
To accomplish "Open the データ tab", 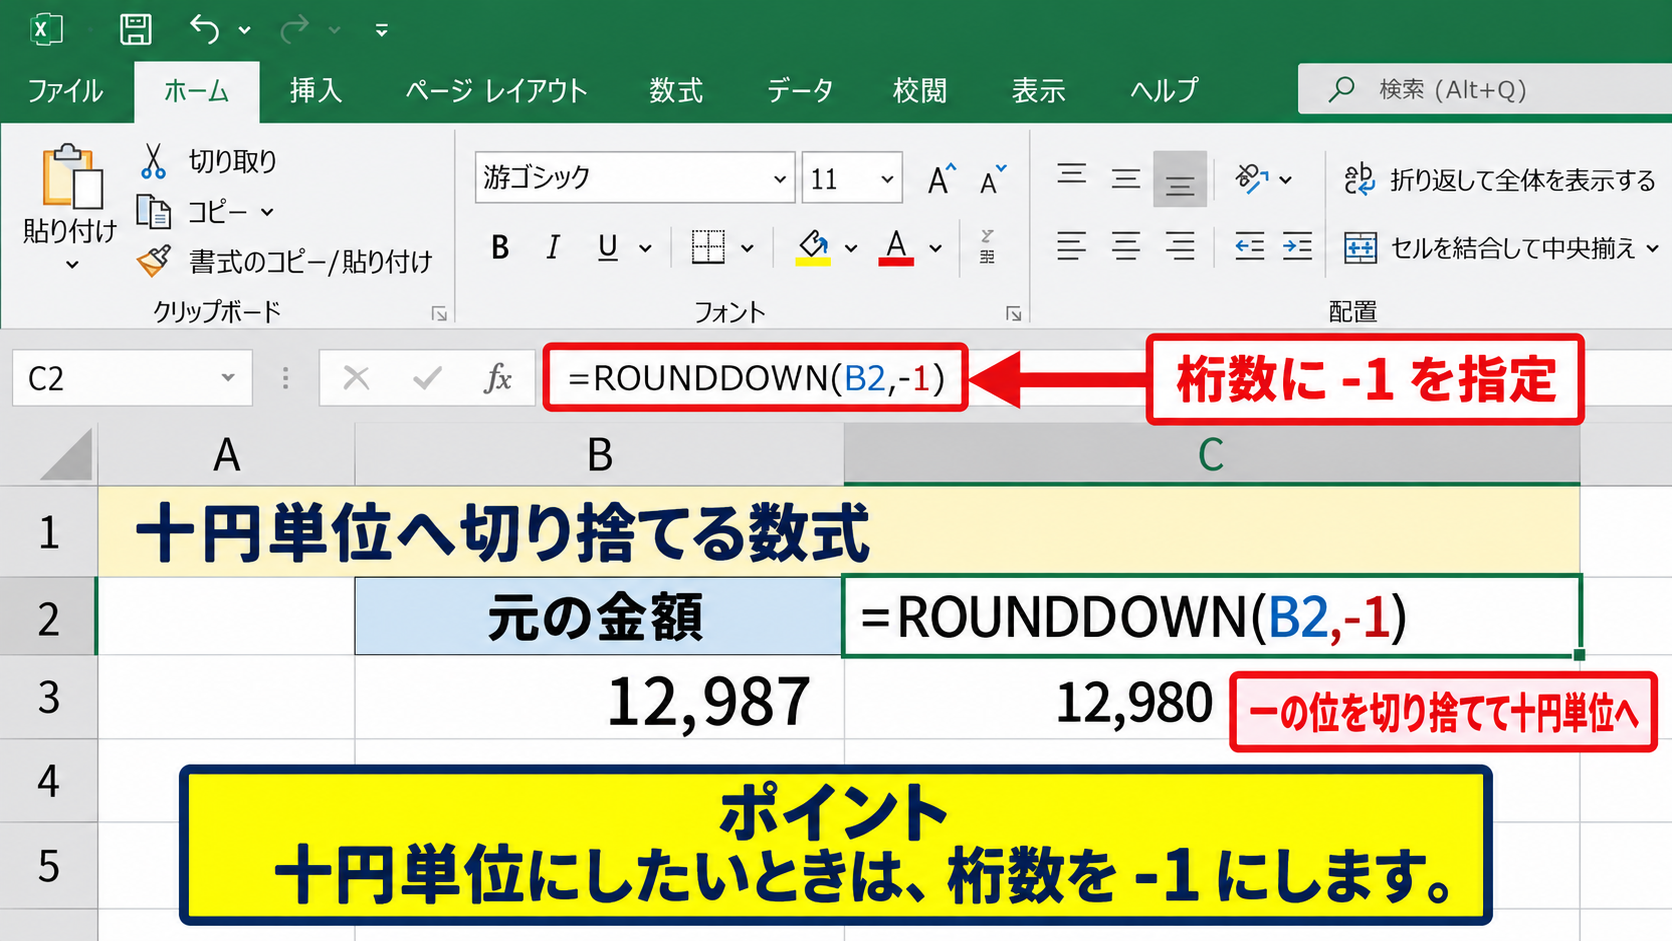I will click(x=800, y=91).
